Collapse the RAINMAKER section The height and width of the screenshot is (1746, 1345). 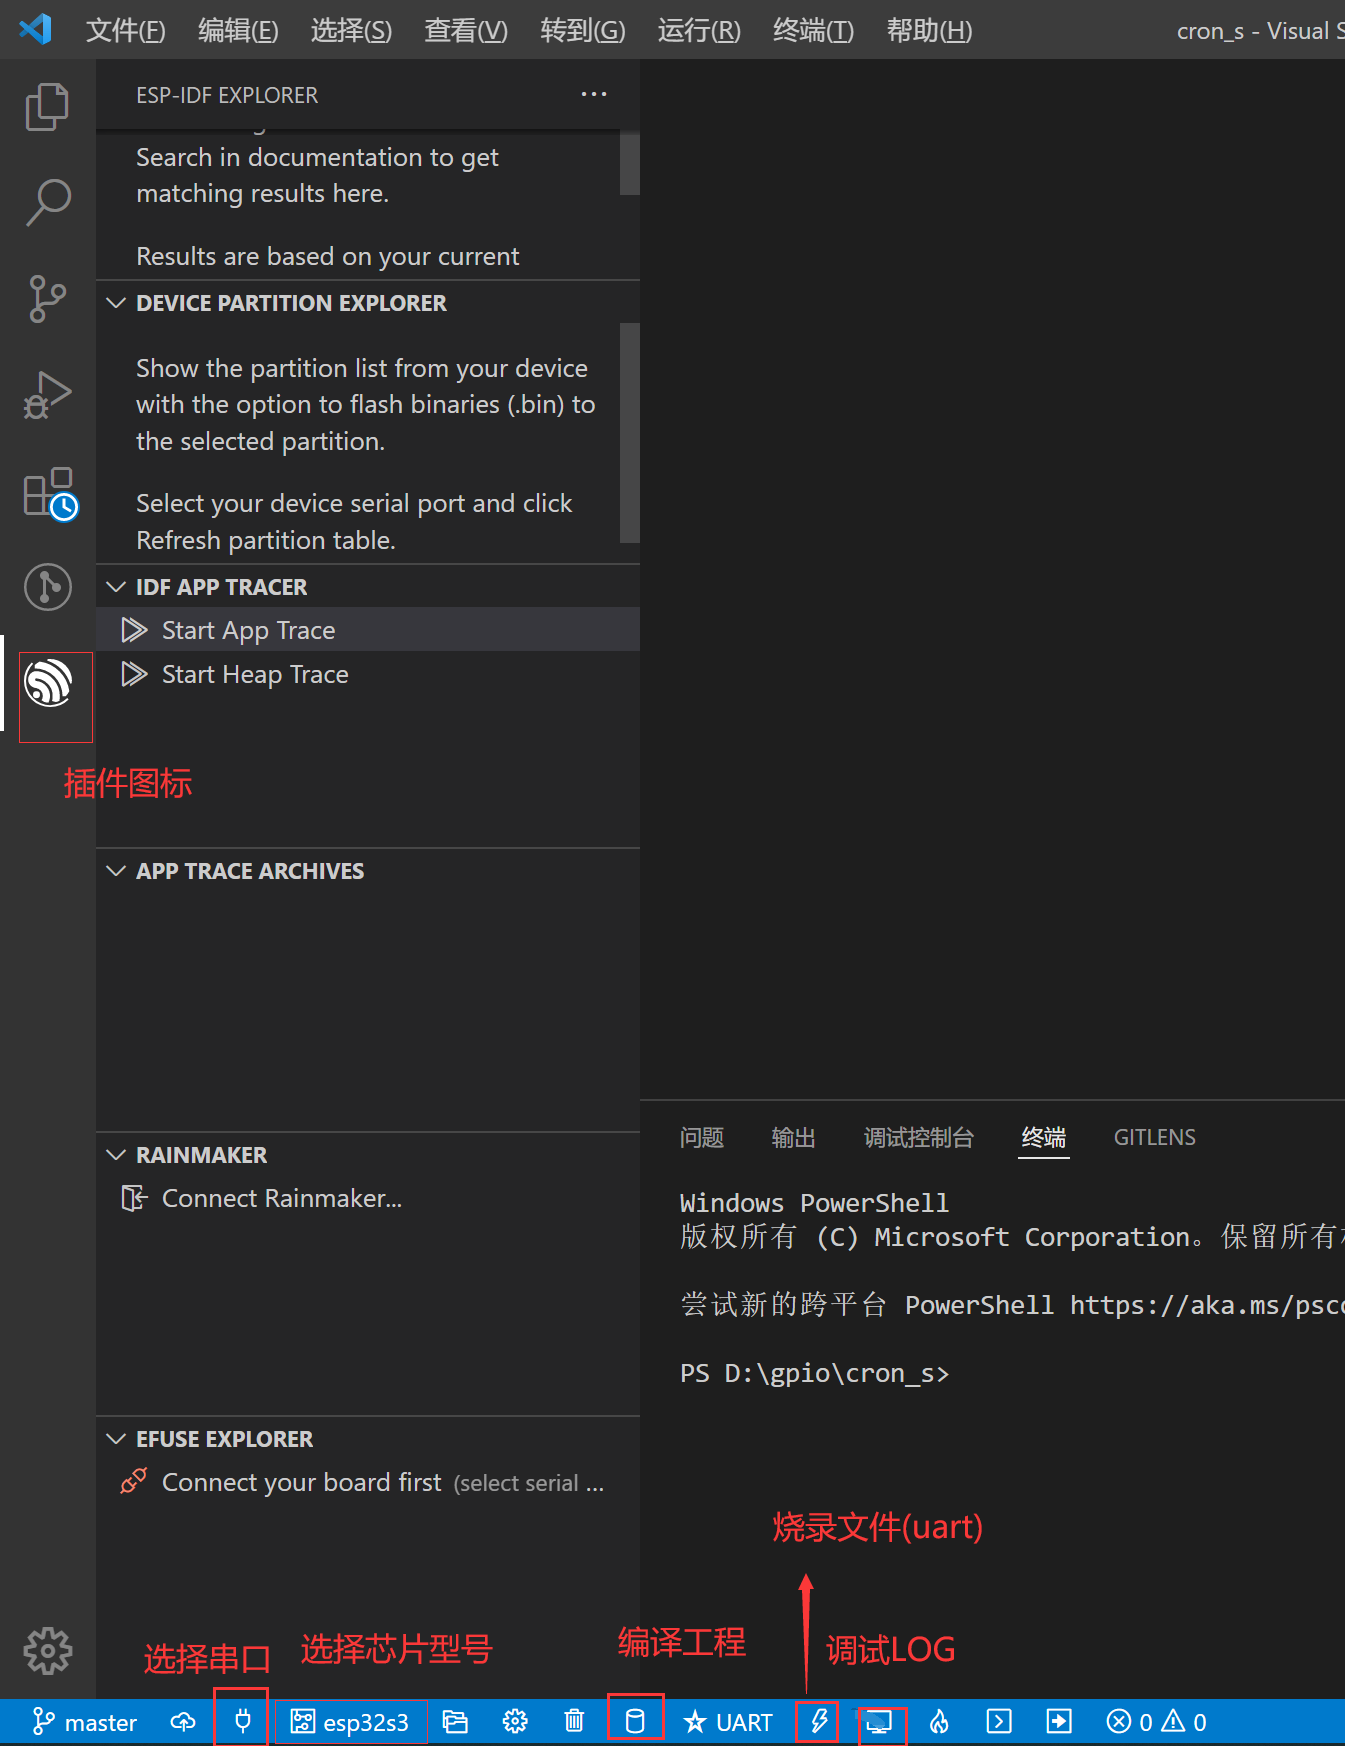click(116, 1155)
